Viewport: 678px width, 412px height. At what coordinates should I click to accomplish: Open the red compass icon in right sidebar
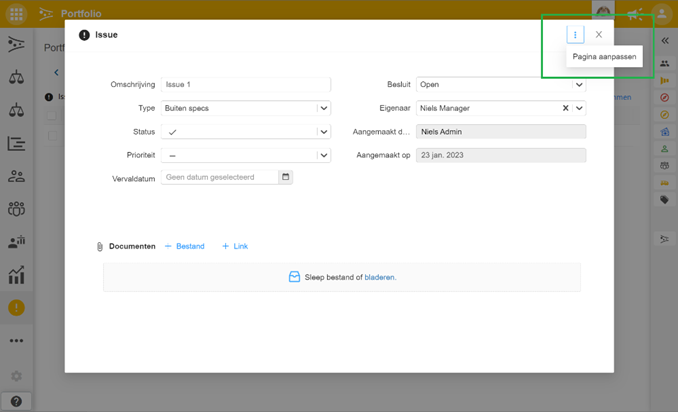coord(665,98)
